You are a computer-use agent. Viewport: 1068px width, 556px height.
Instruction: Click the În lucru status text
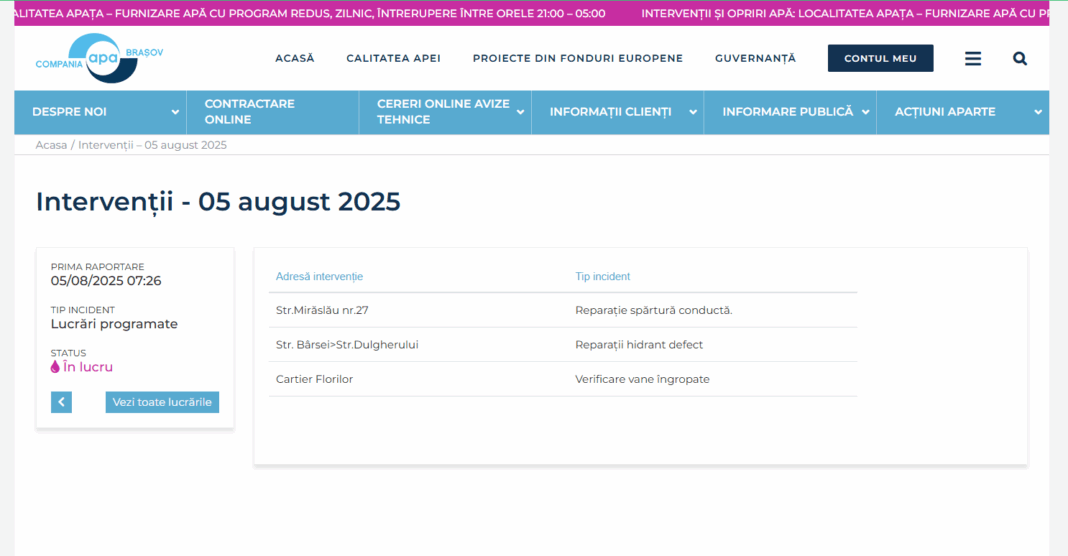[88, 367]
